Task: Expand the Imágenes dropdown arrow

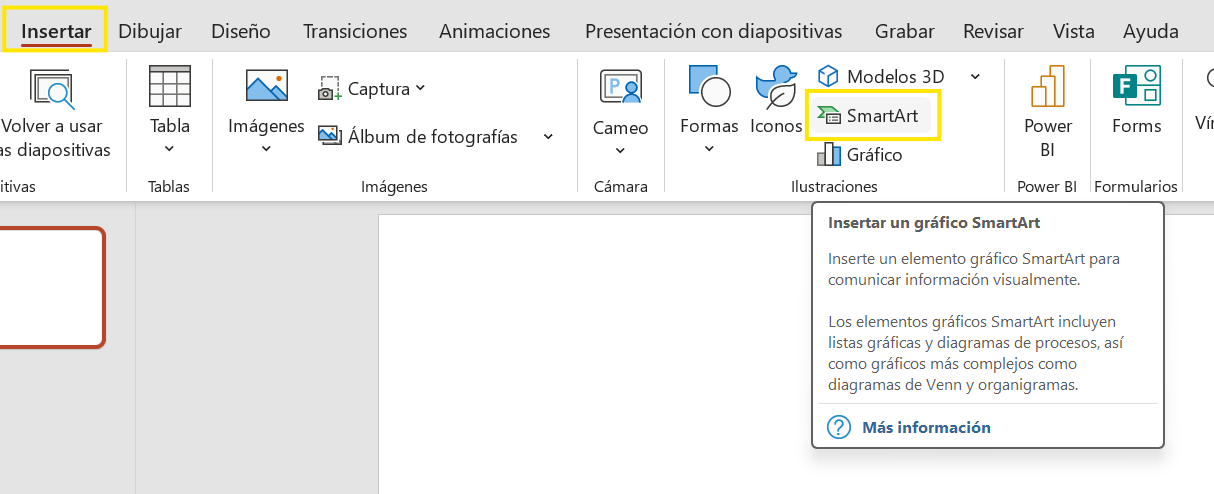Action: pos(266,149)
